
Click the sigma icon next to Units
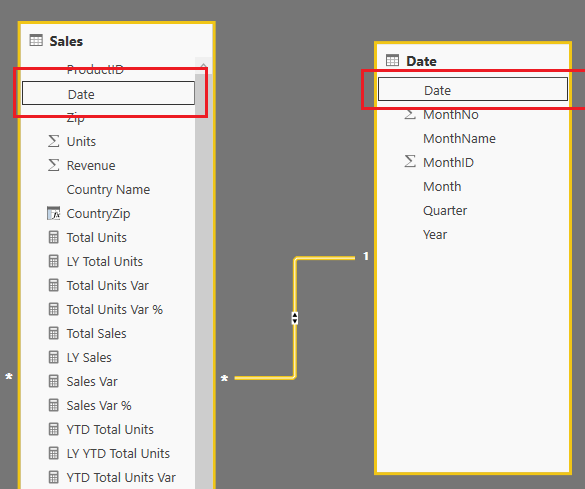53,141
